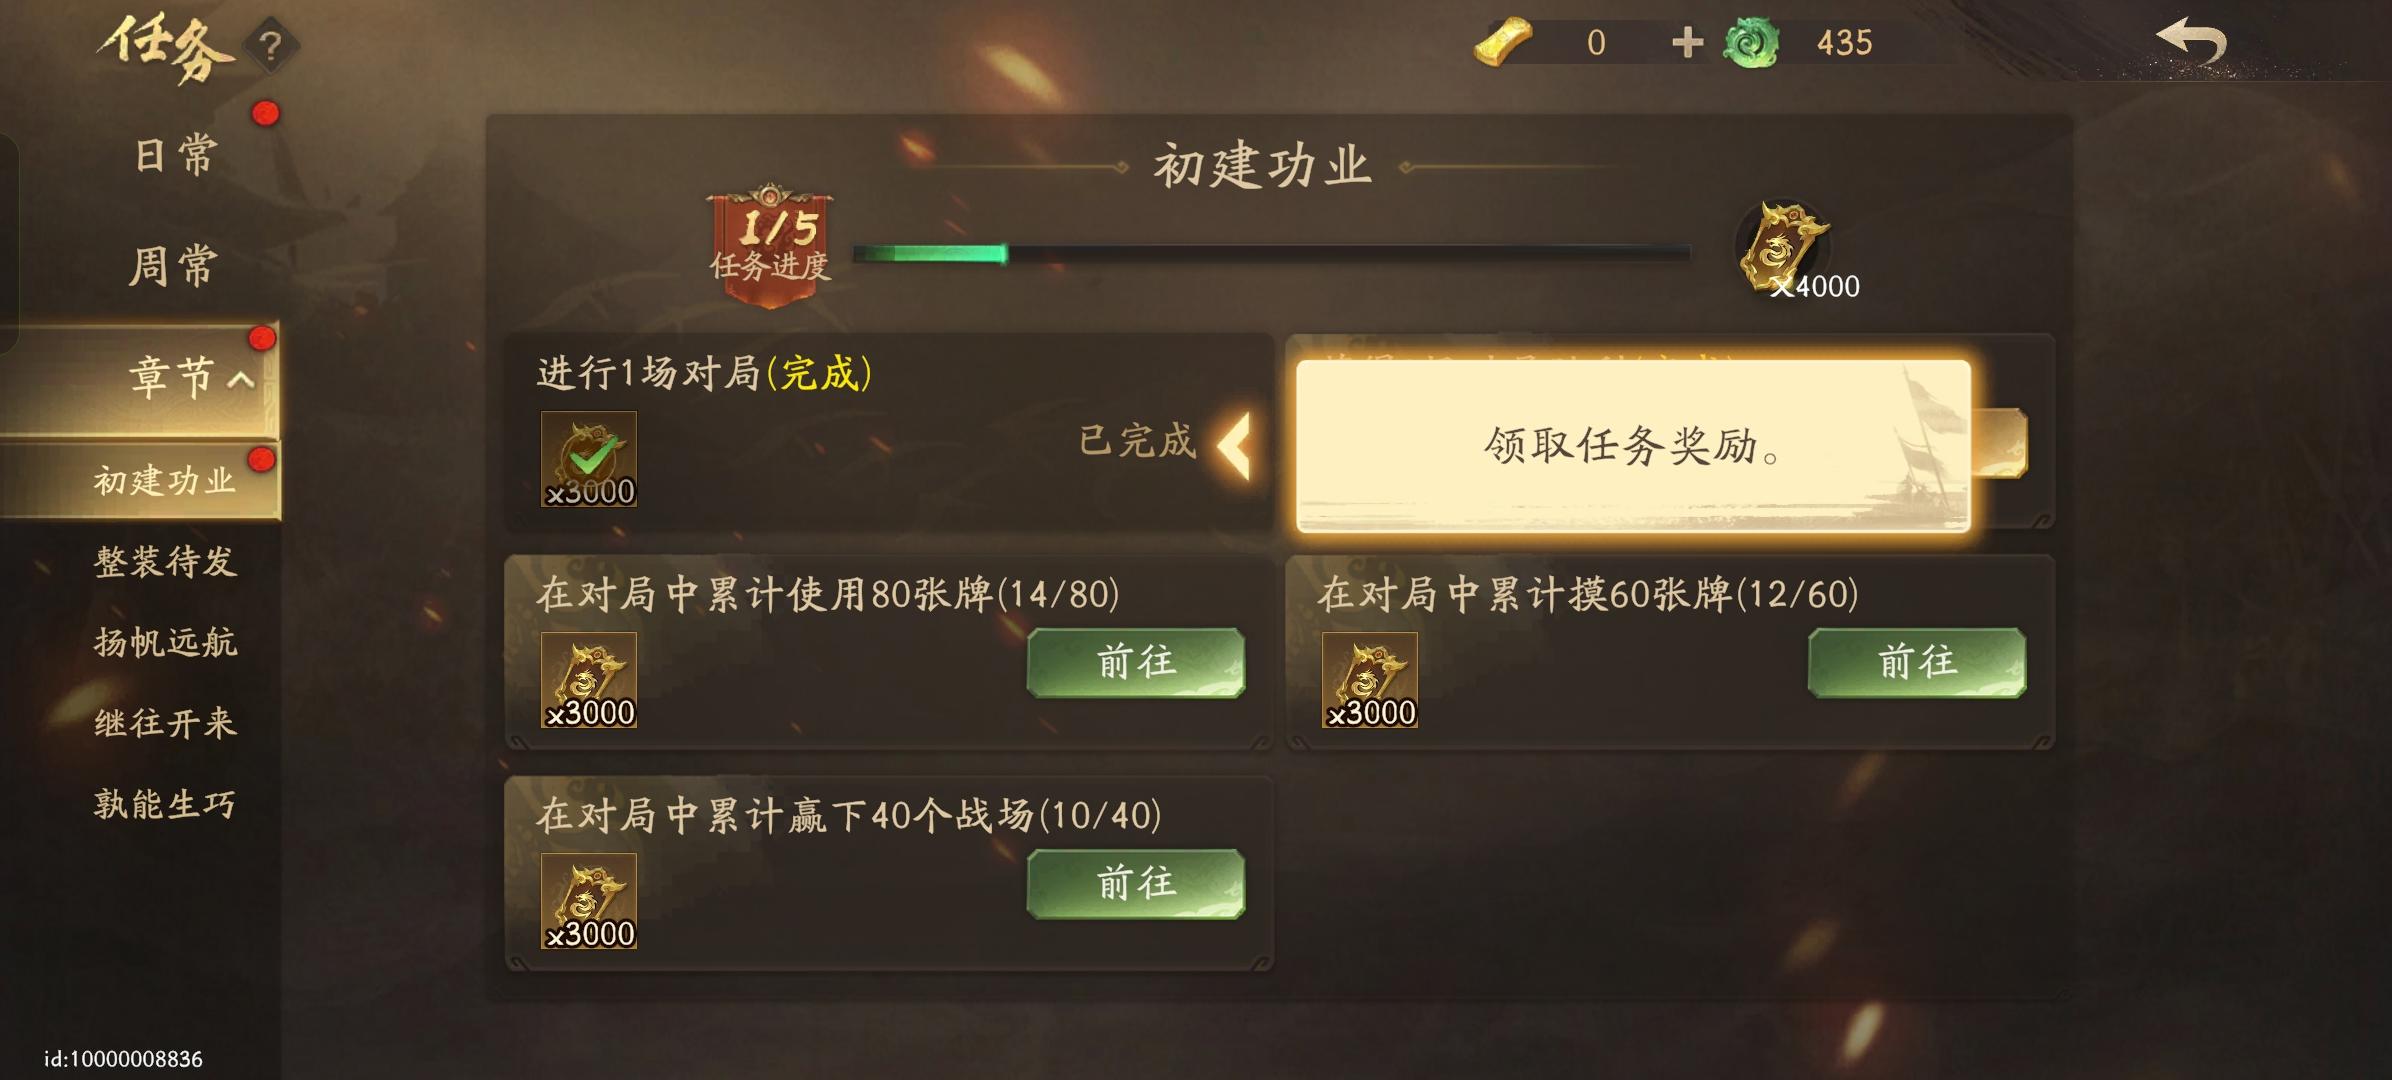This screenshot has width=2392, height=1080.
Task: Click 前往 for 赢下40个战场 task
Action: point(1136,884)
